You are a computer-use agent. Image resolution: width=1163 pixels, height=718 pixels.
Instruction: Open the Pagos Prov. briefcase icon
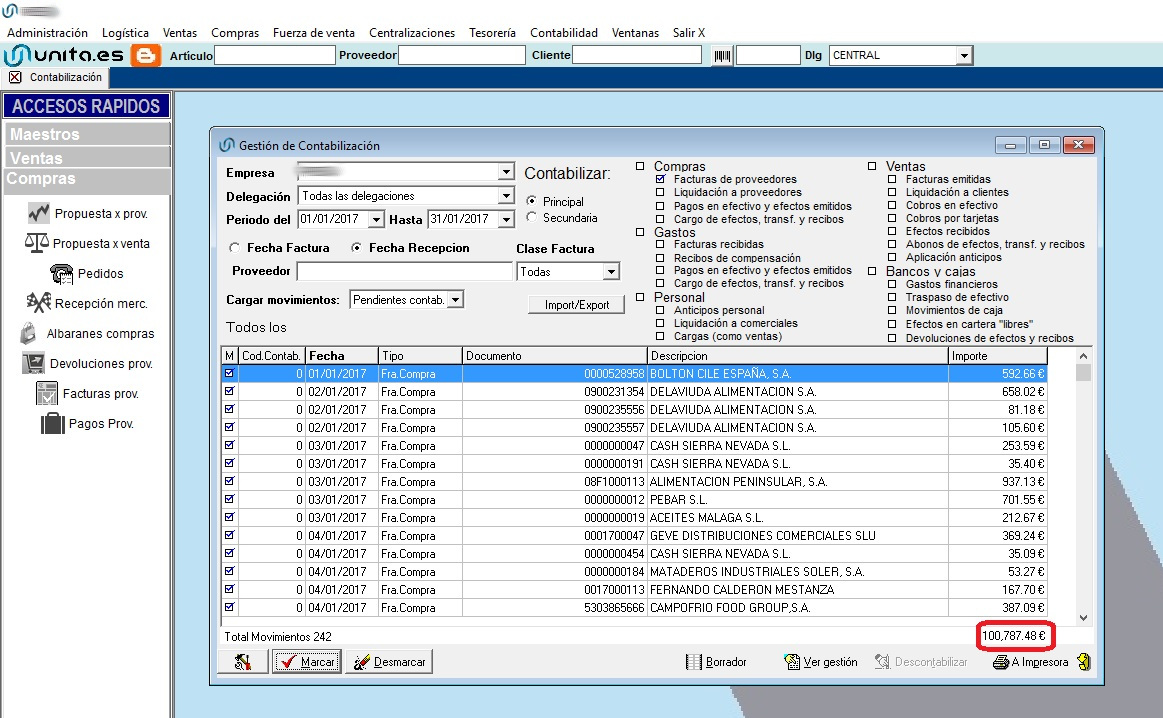(53, 424)
